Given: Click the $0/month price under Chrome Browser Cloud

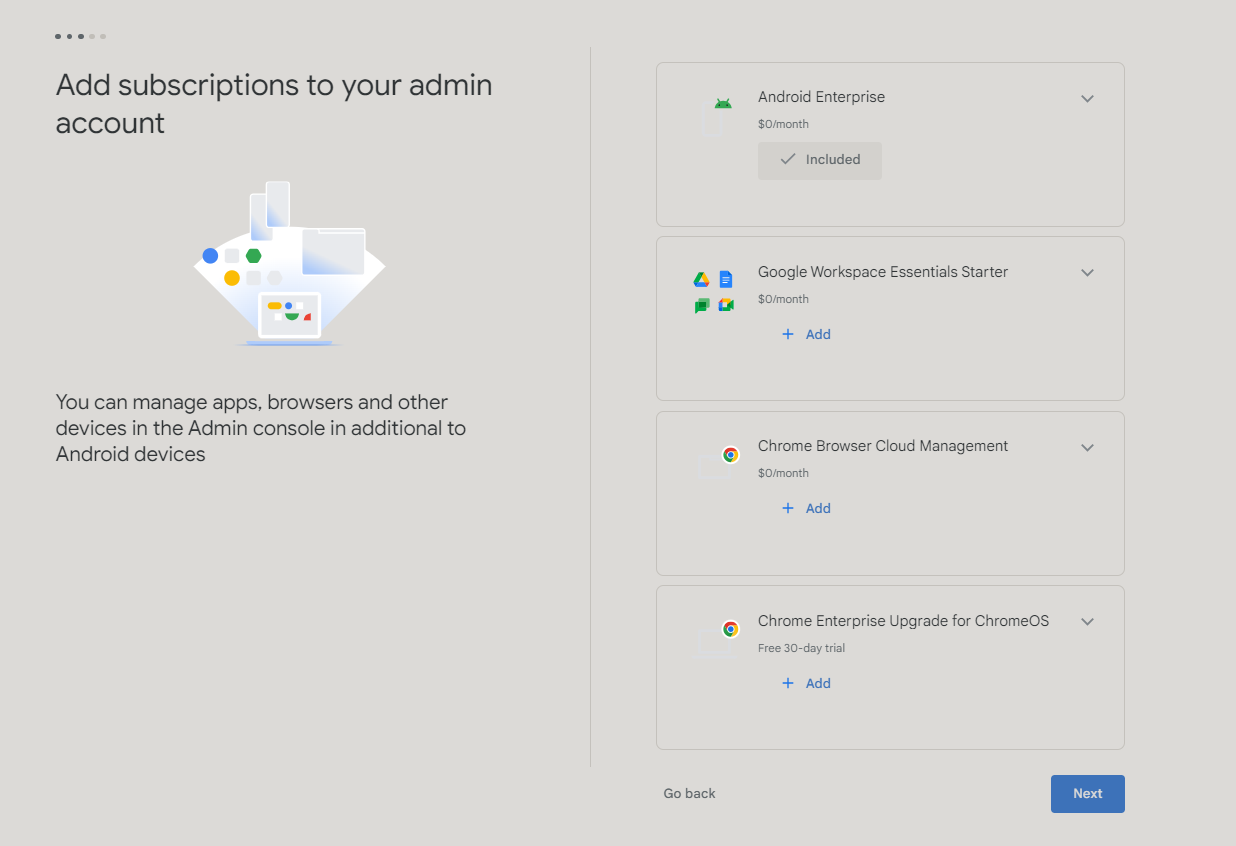Looking at the screenshot, I should pyautogui.click(x=783, y=473).
